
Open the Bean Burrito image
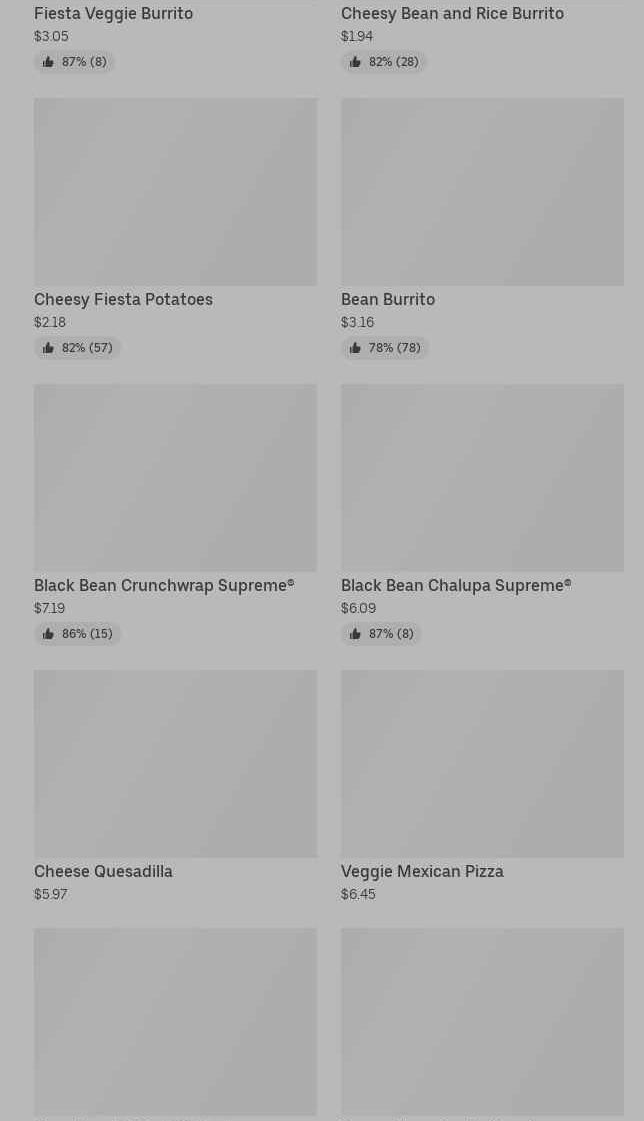point(482,192)
